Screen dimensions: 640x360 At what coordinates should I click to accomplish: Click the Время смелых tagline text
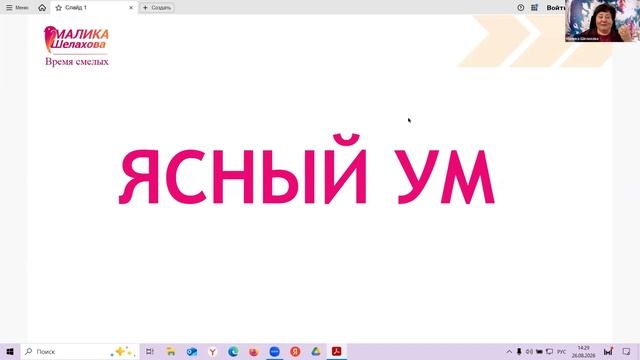click(77, 62)
